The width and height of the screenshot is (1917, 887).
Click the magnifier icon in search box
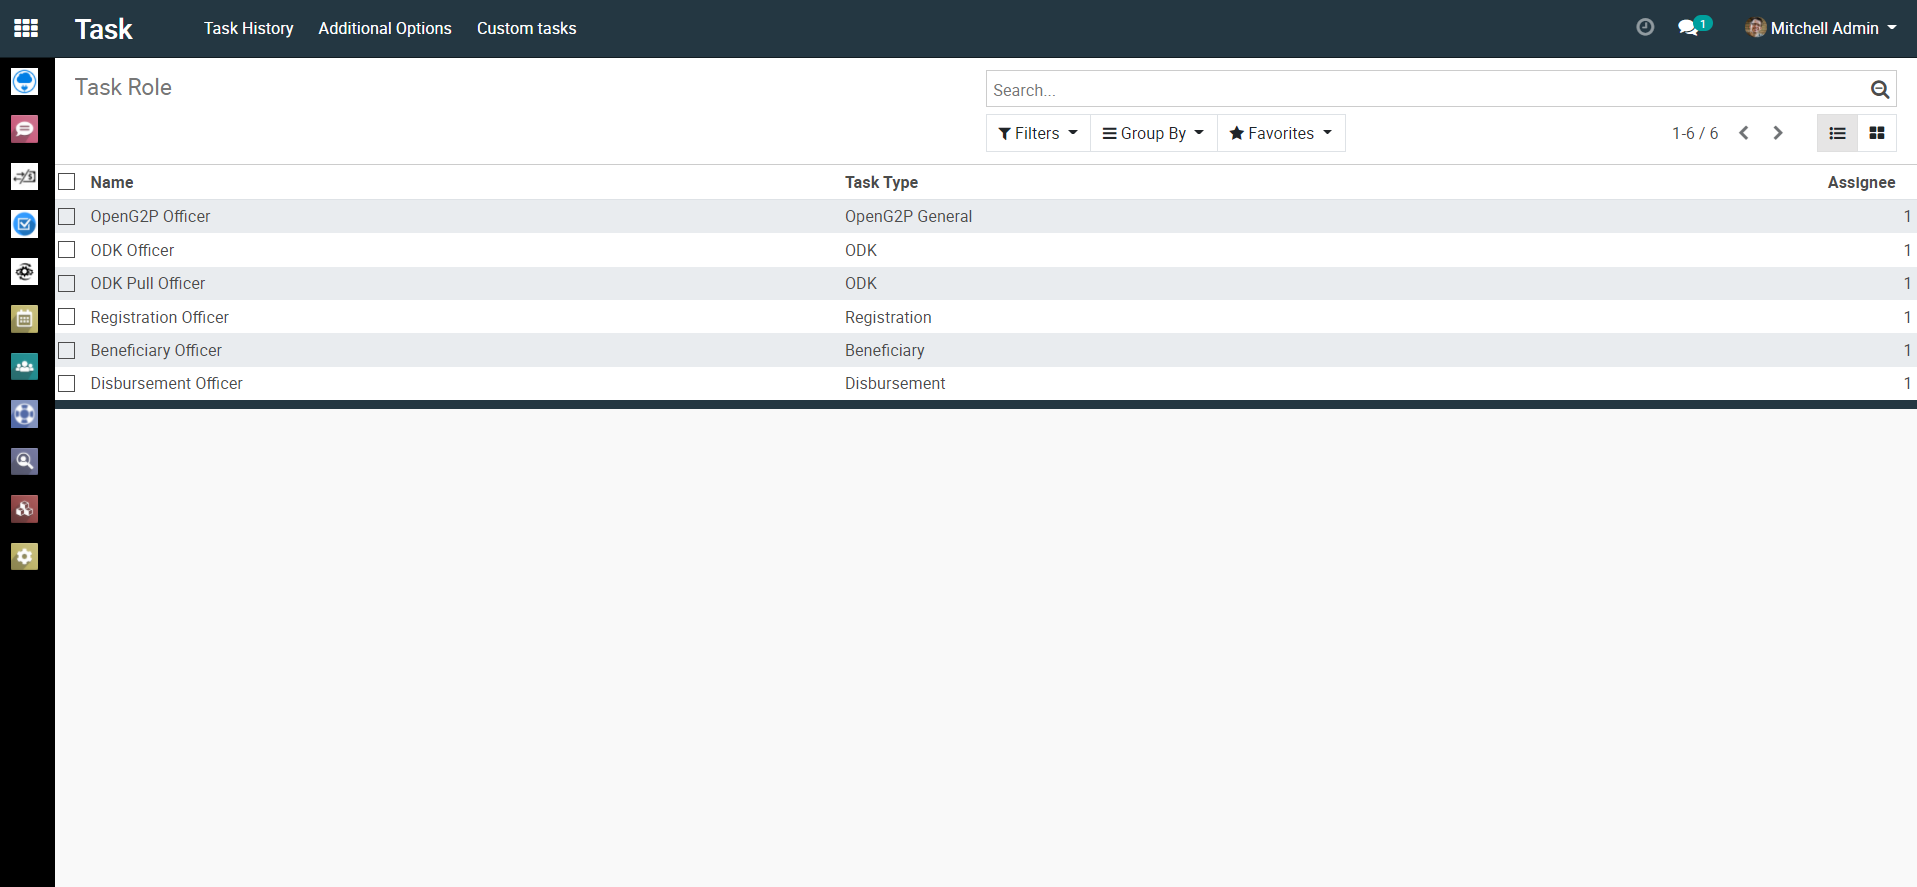coord(1879,90)
